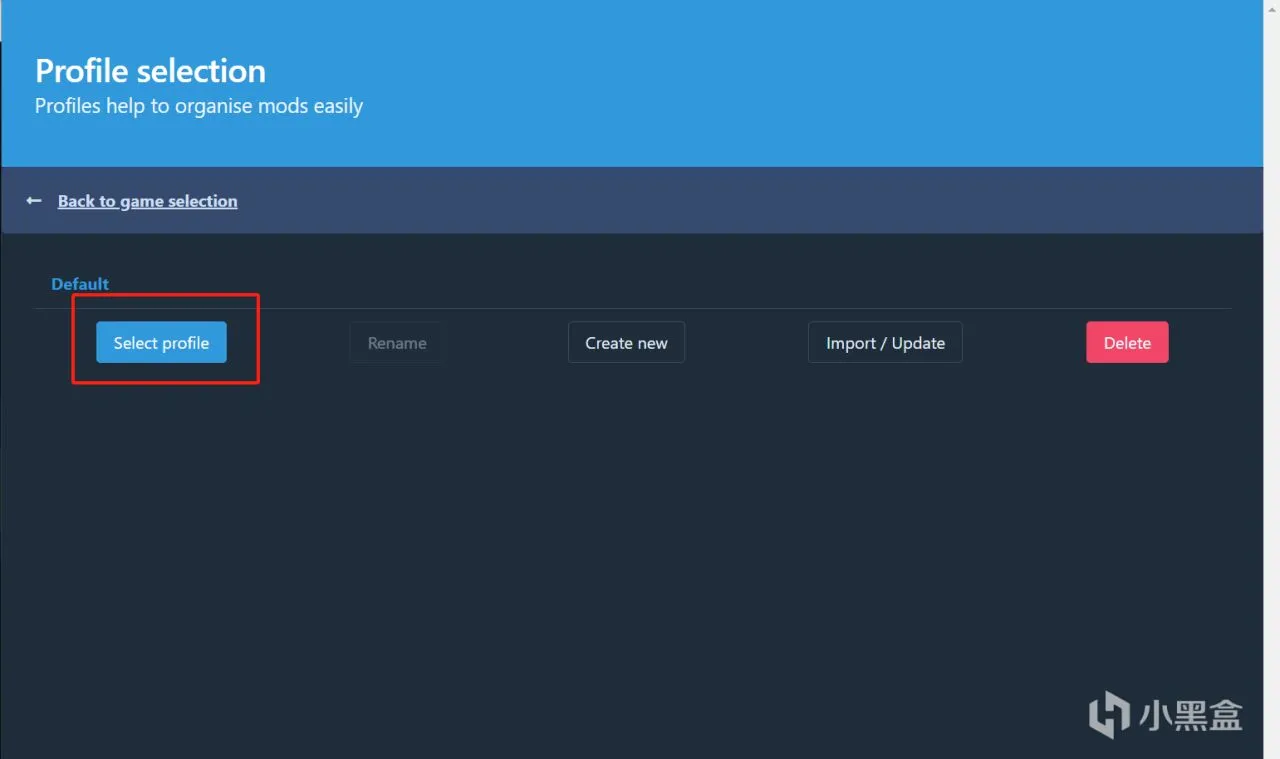1280x759 pixels.
Task: Click the 'Profiles help to organise mods easily' subtitle
Action: tap(199, 106)
